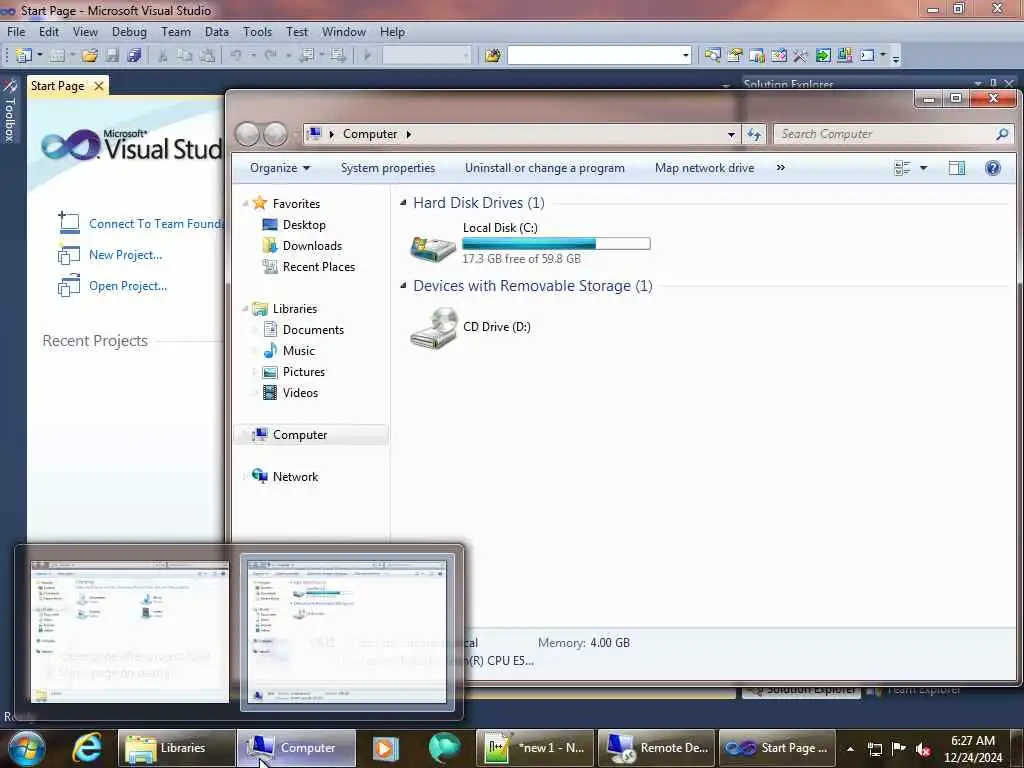Click the muted volume icon in system tray

(923, 748)
